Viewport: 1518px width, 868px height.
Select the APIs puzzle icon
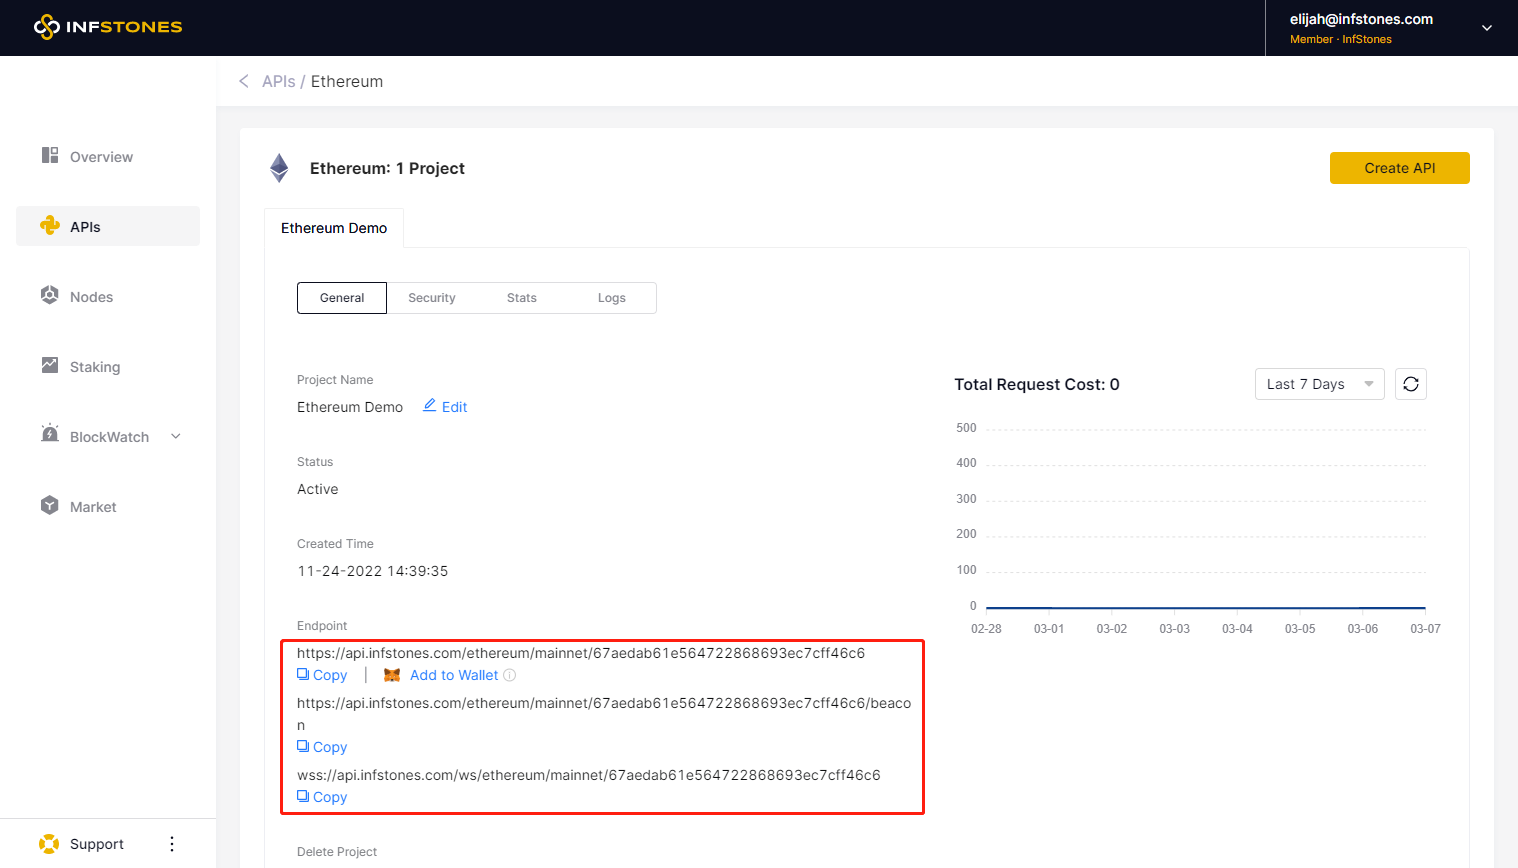click(x=50, y=225)
